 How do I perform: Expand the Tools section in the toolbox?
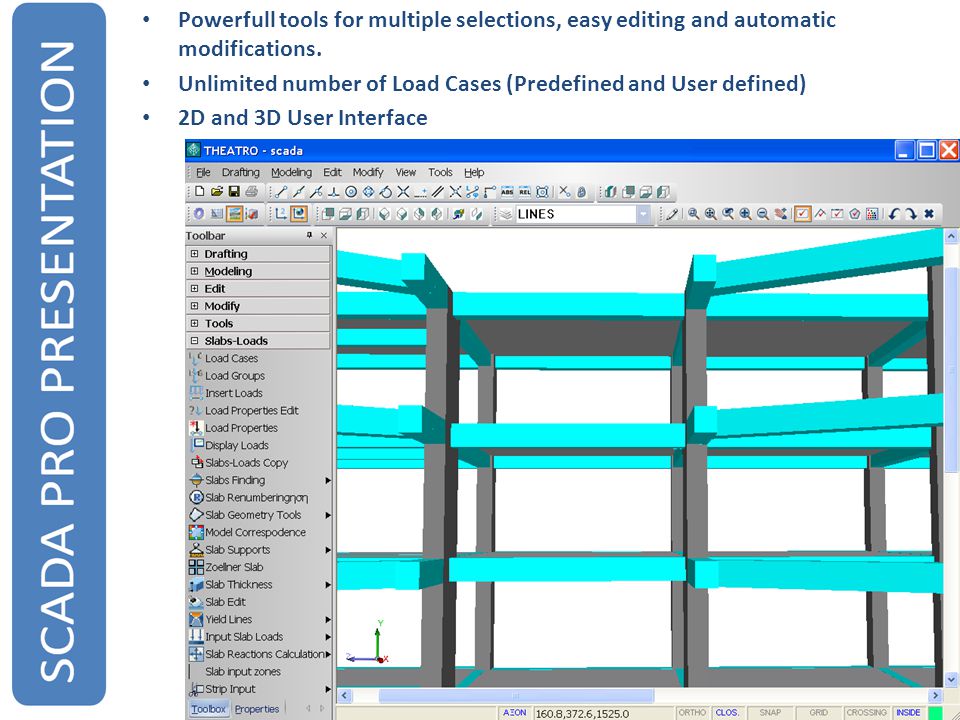[x=195, y=323]
